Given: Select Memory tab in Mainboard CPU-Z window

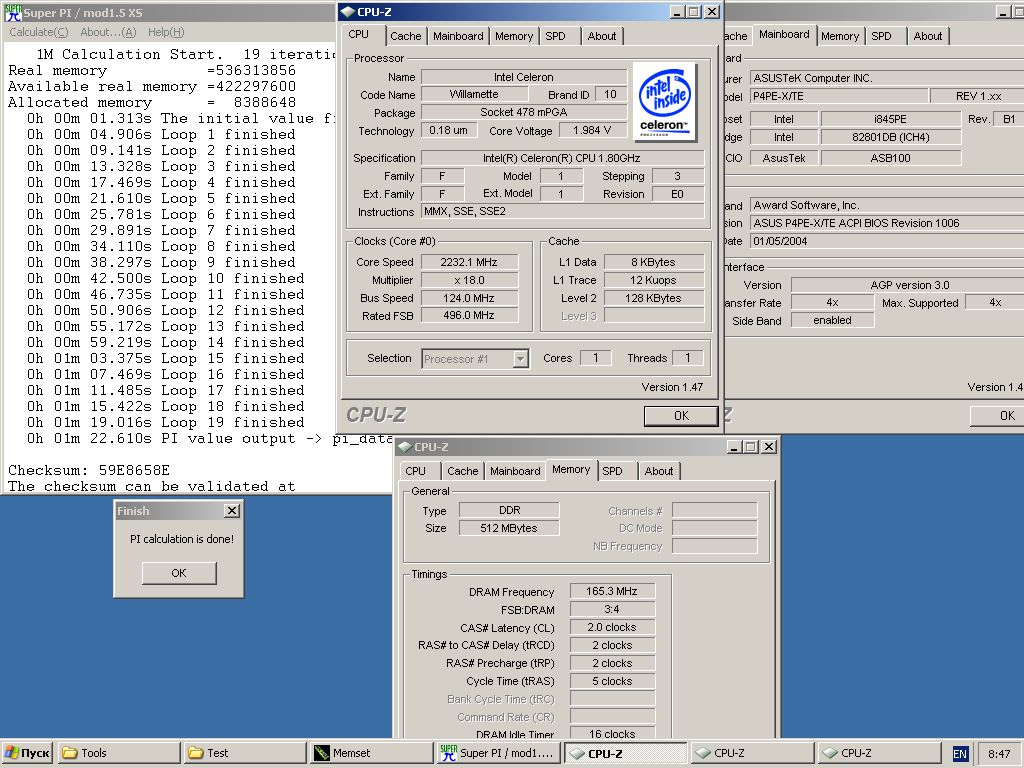Looking at the screenshot, I should coord(840,36).
